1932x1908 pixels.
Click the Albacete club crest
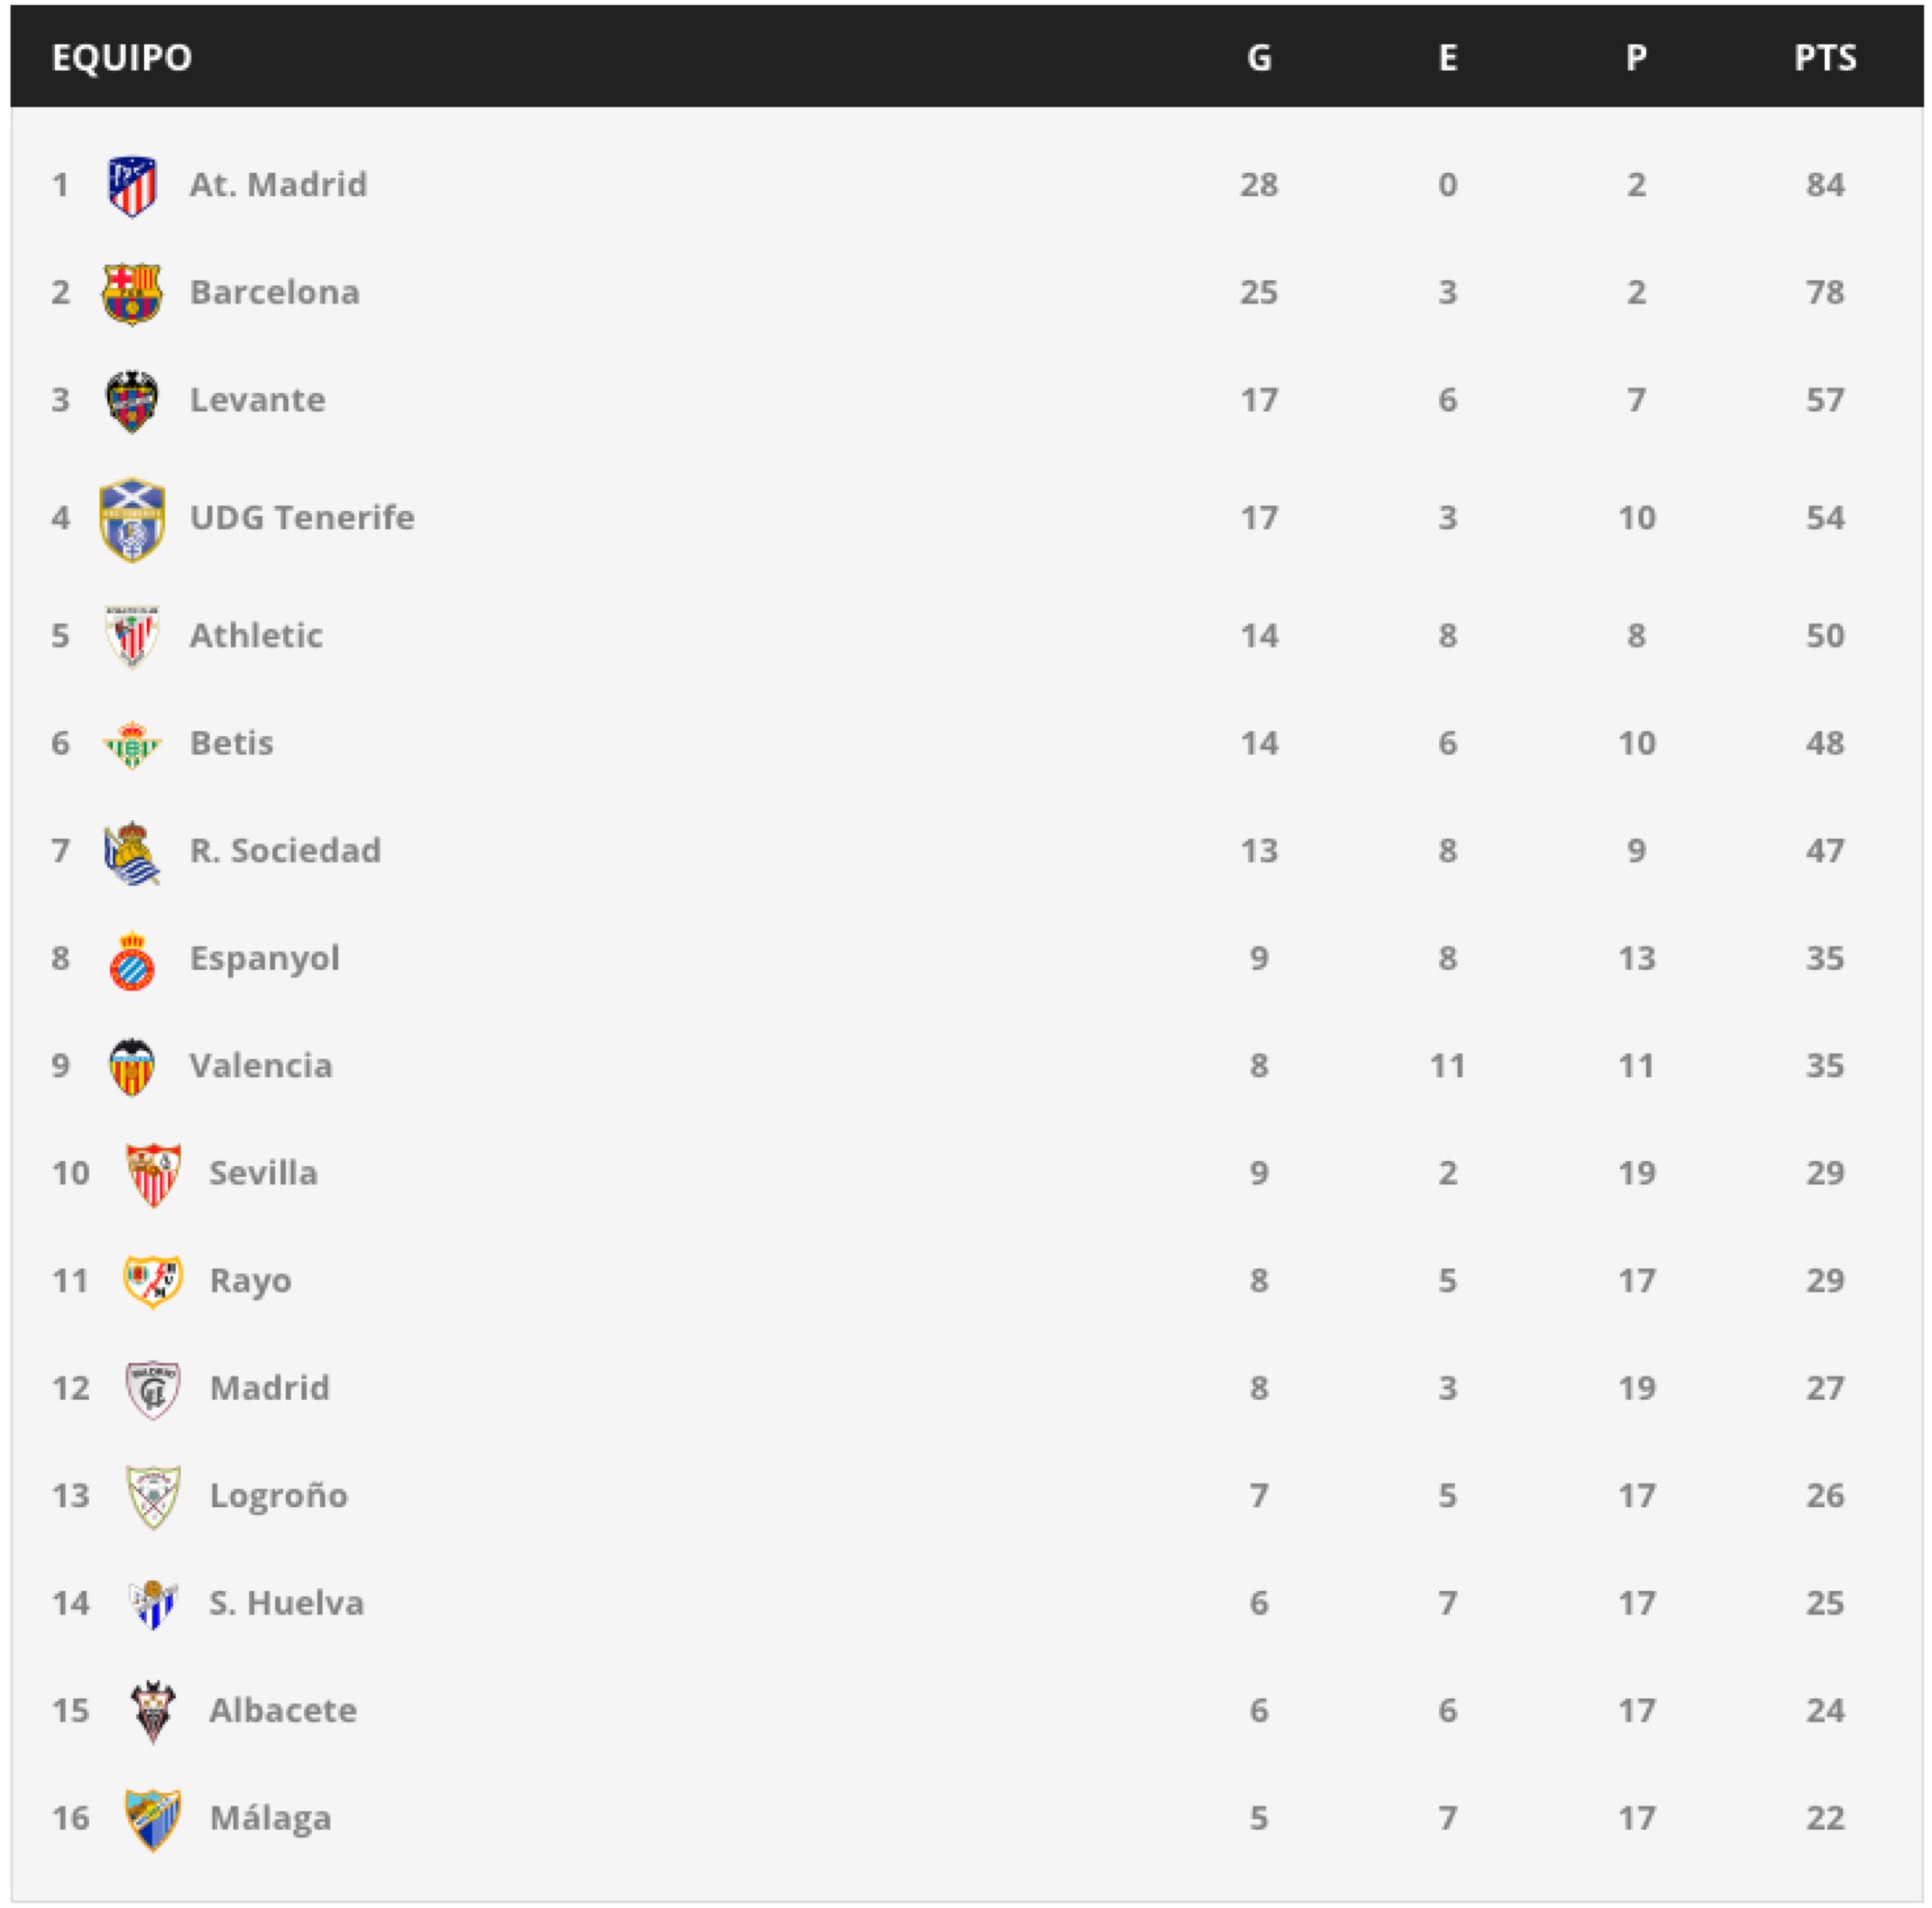(153, 1711)
